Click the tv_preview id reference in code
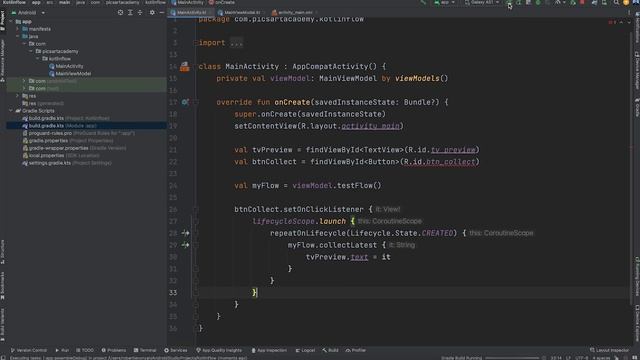The height and width of the screenshot is (360, 640). [453, 150]
